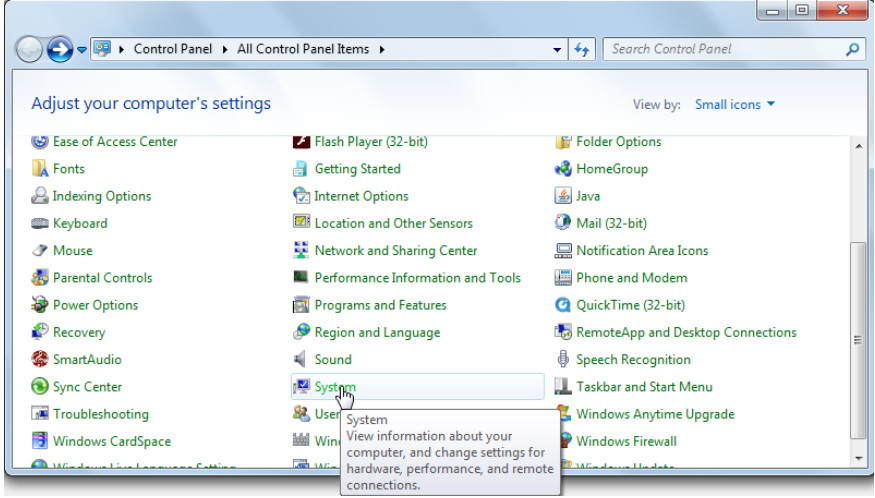Click the Indexing Options icon
This screenshot has width=875, height=498.
point(40,196)
